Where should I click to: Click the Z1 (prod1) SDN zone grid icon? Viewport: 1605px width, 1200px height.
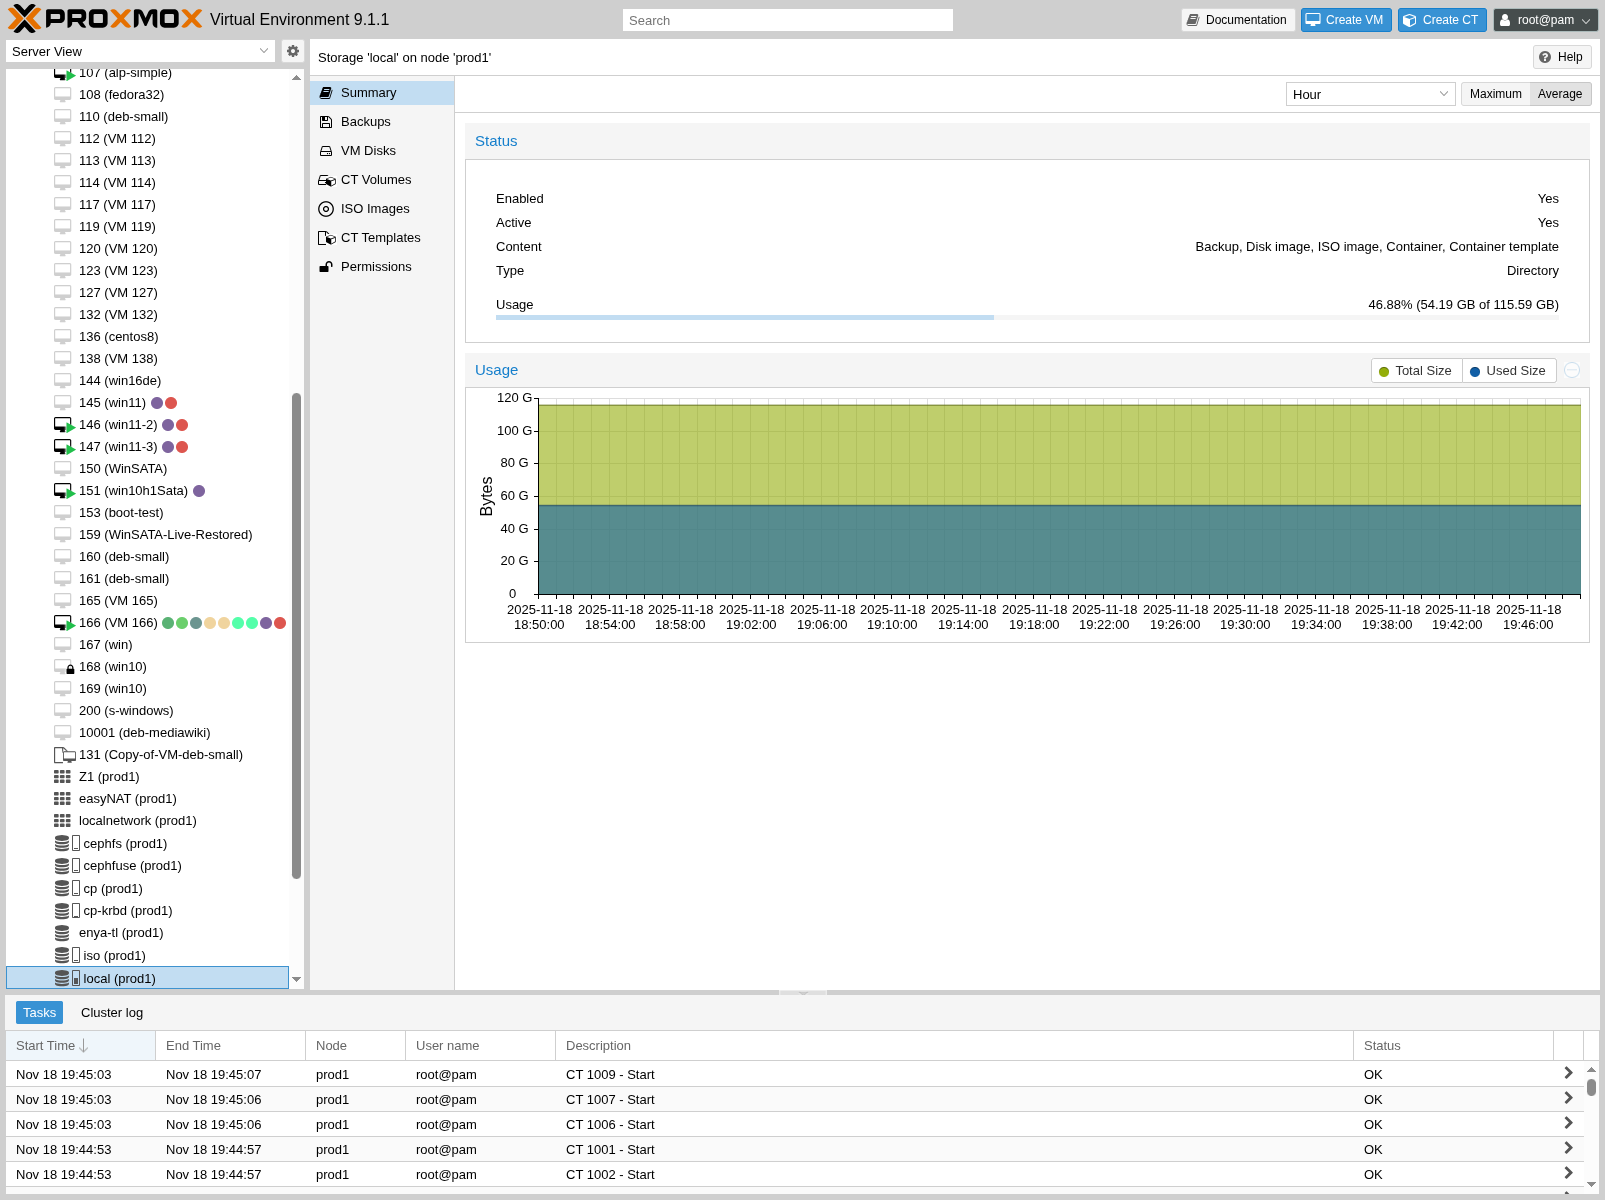pyautogui.click(x=62, y=777)
